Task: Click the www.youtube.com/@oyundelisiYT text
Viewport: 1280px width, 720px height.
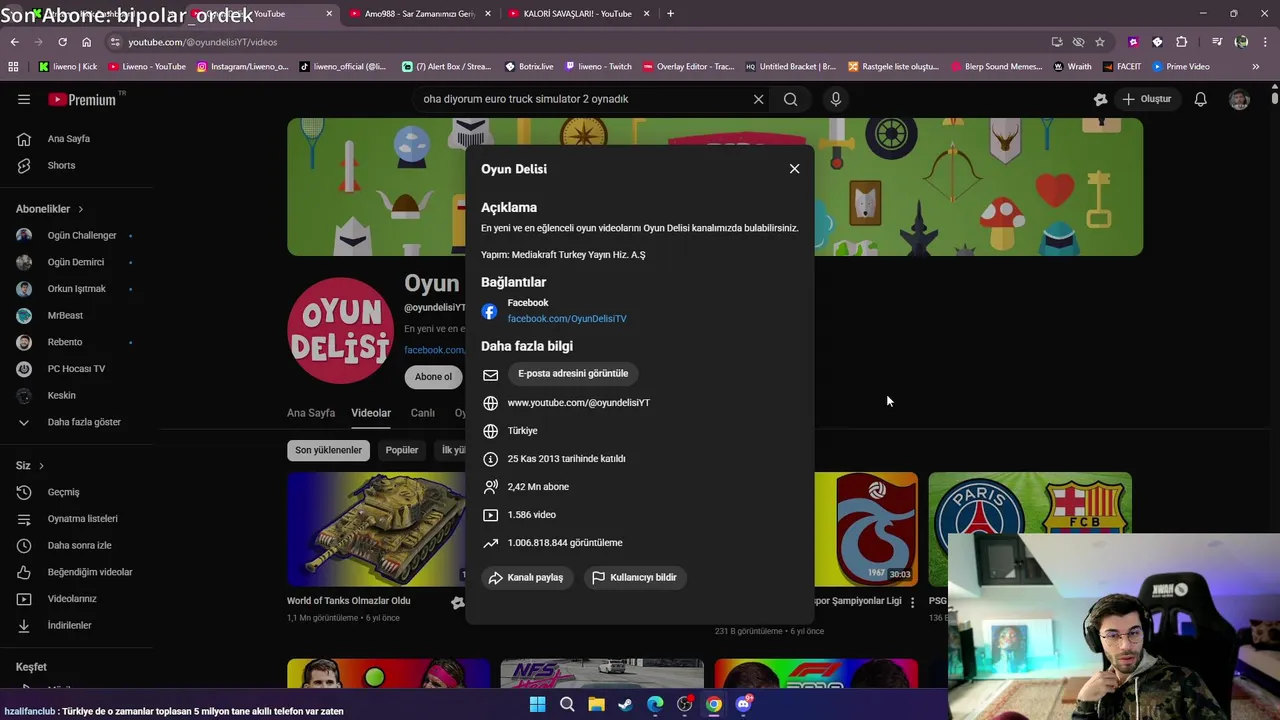Action: click(x=578, y=403)
